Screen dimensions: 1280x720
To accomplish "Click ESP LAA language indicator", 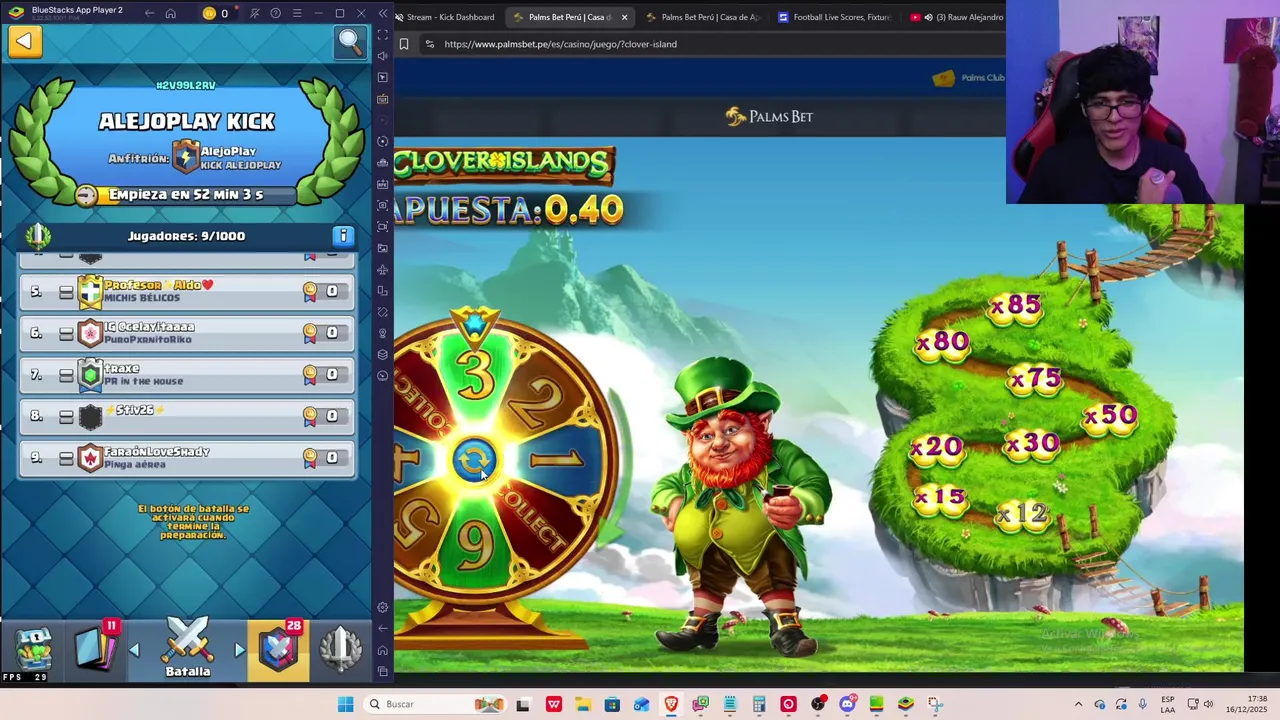I will [1168, 704].
